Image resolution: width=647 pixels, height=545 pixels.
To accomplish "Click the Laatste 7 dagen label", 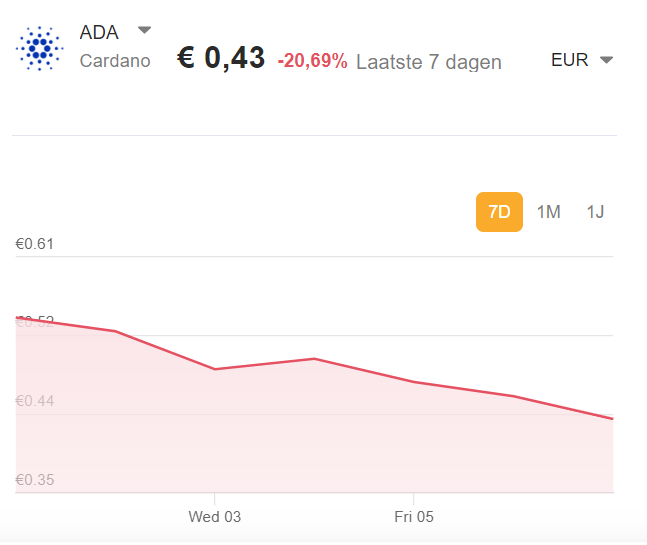I will 428,62.
